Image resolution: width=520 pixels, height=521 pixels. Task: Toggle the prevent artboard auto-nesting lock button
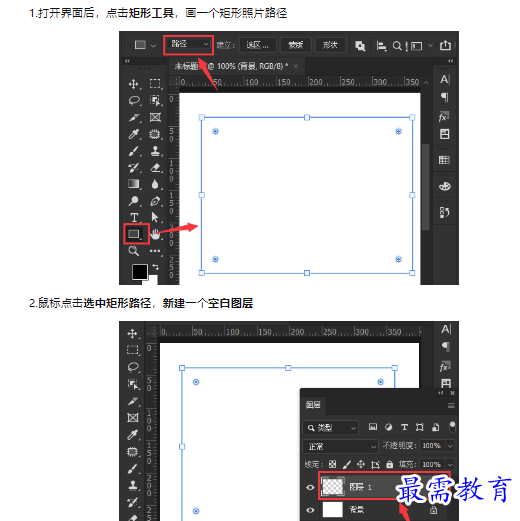point(375,464)
